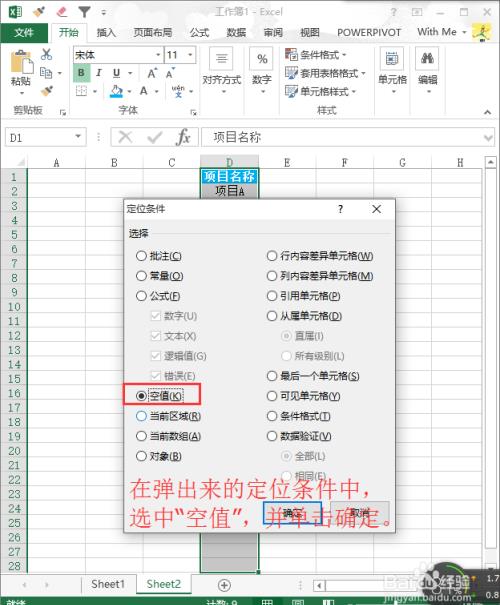Click the help question mark in 定位条件 dialog

(x=340, y=209)
